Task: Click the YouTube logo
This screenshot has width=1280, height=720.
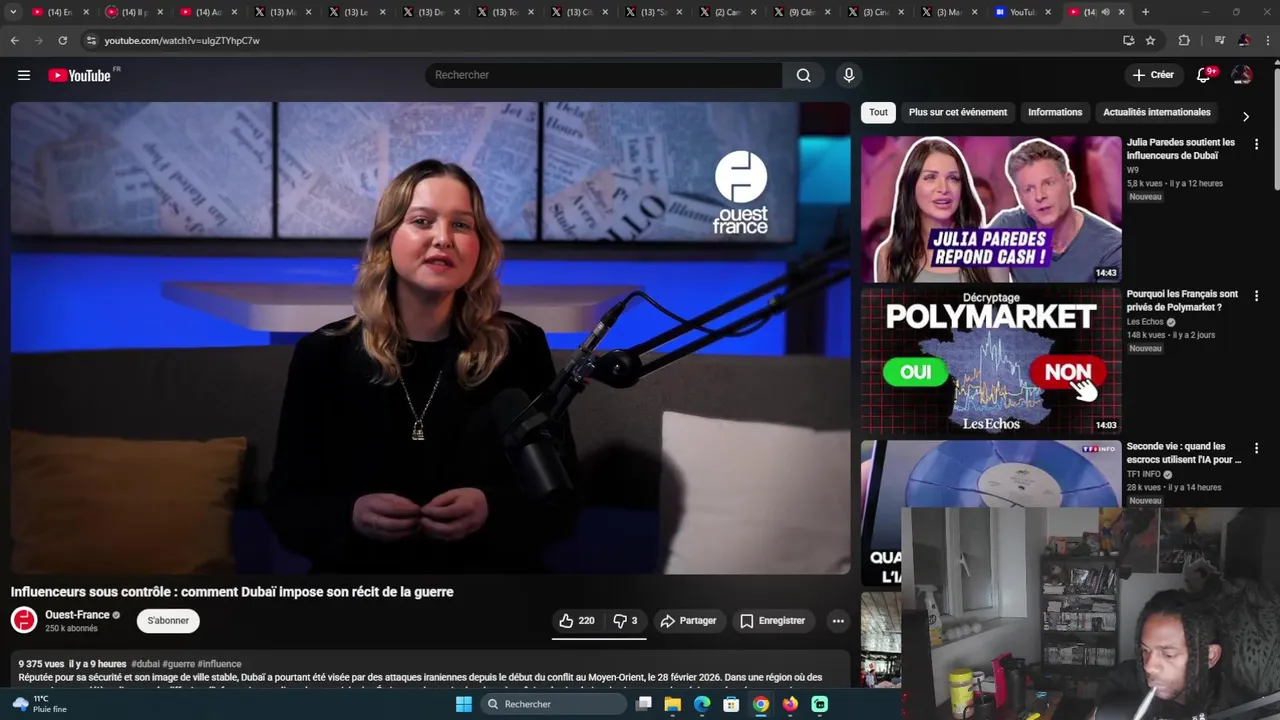Action: pos(79,75)
